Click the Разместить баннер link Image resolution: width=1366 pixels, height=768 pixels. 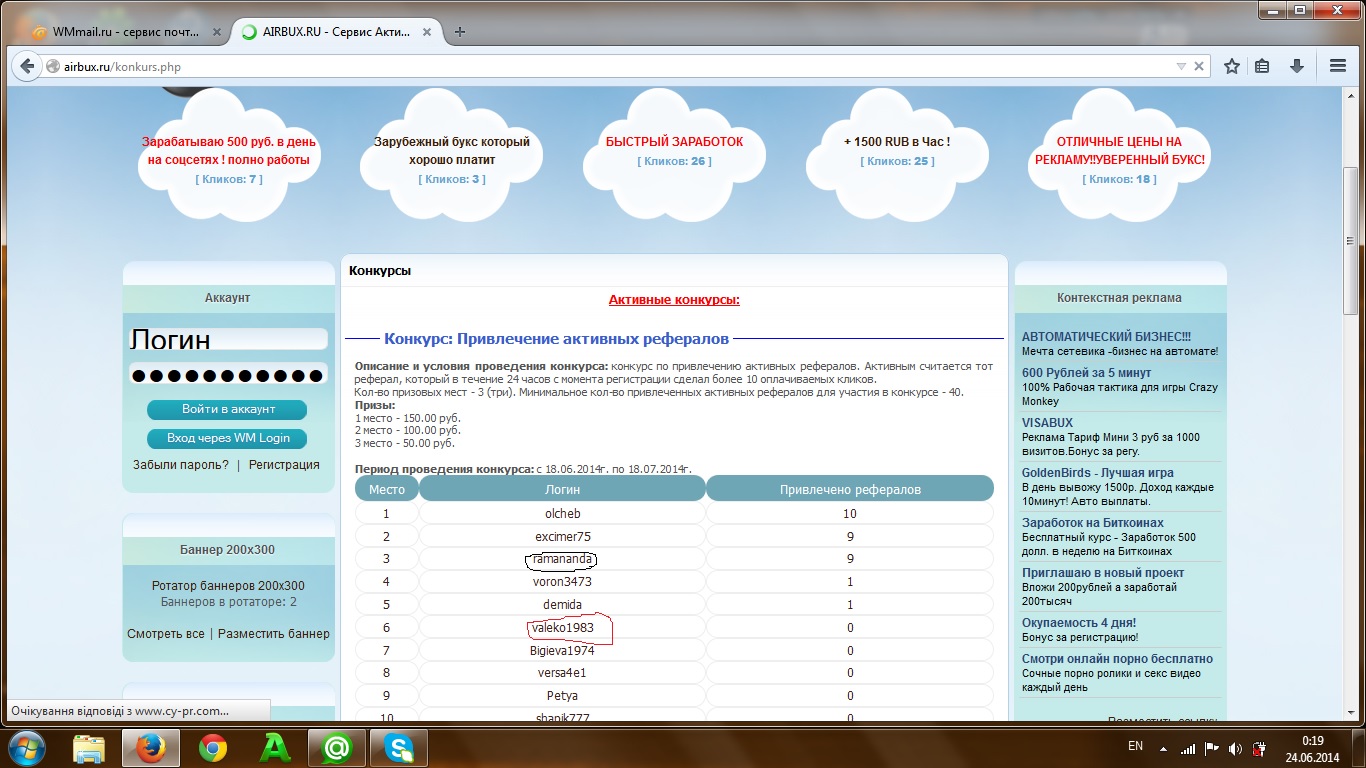click(x=274, y=634)
